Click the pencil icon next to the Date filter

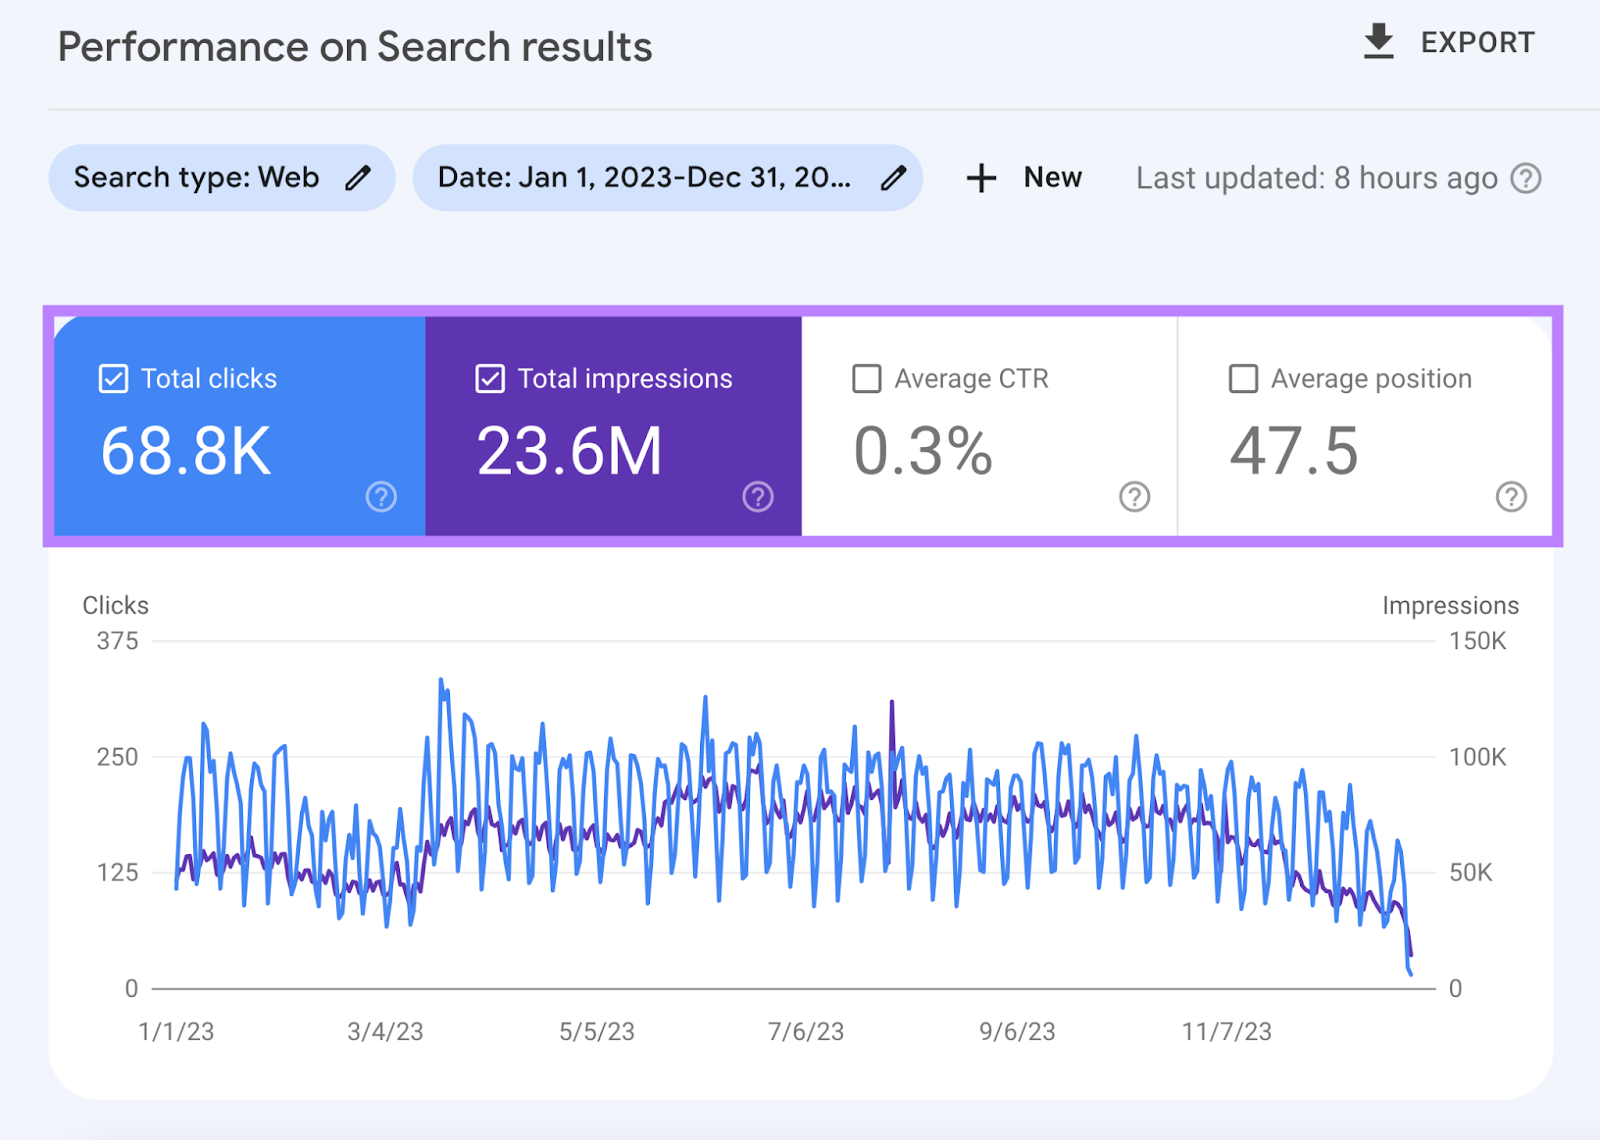[x=893, y=177]
